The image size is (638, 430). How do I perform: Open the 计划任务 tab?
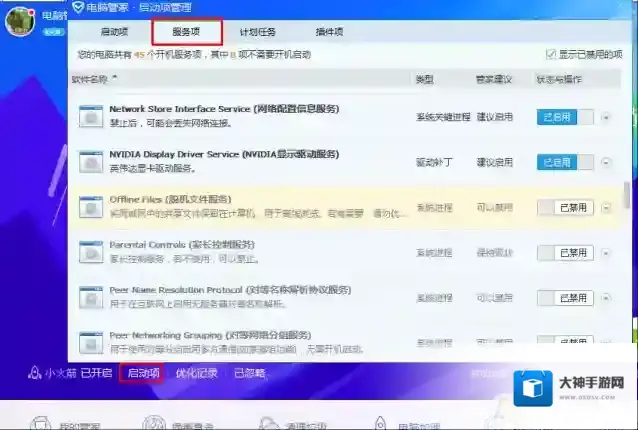click(258, 32)
